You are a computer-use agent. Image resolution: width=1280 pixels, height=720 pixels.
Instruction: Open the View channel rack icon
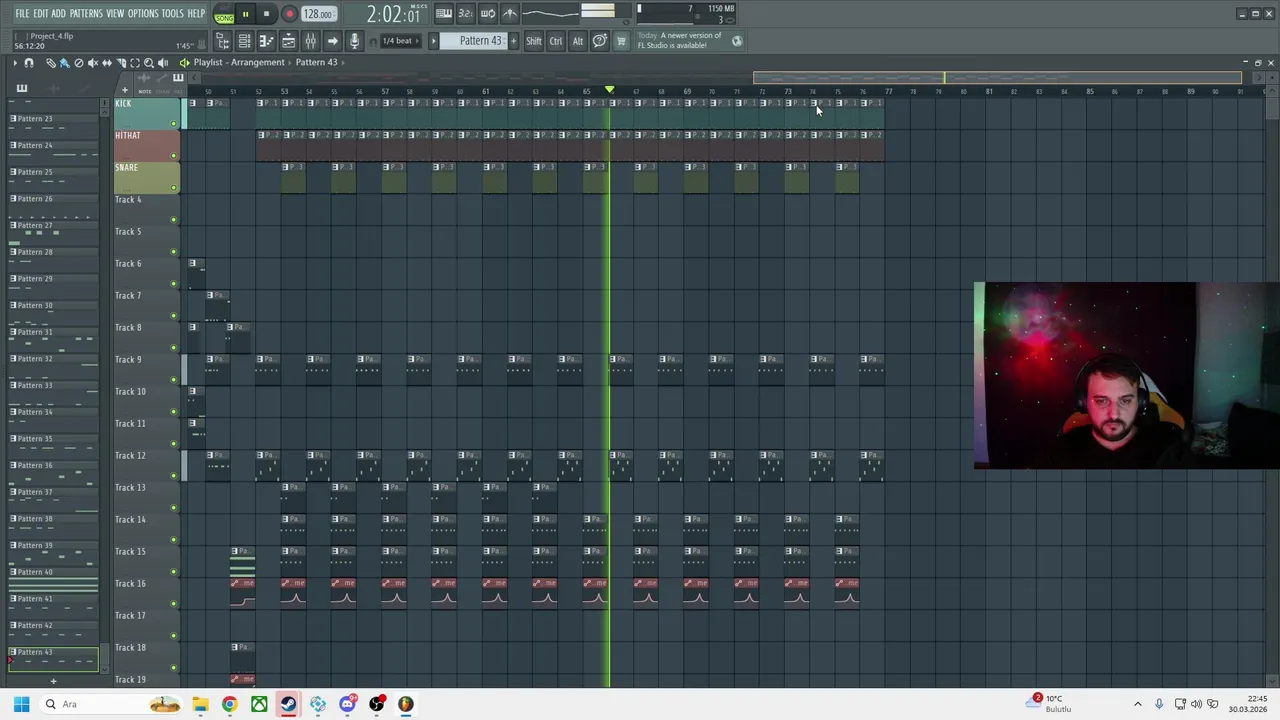[x=244, y=41]
